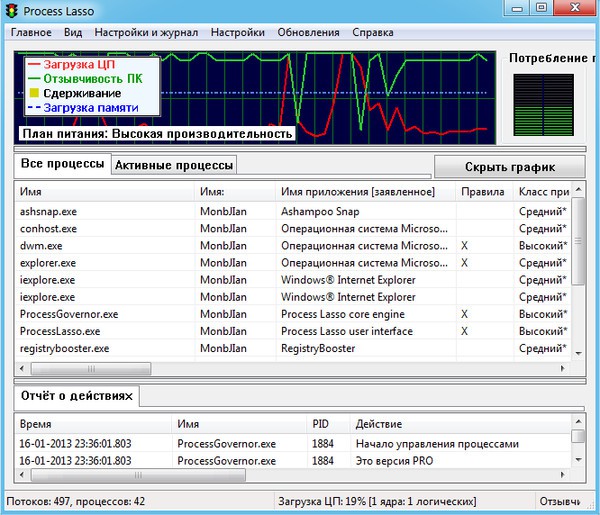
Task: Sort the actions log by the "PID" column
Action: click(320, 424)
